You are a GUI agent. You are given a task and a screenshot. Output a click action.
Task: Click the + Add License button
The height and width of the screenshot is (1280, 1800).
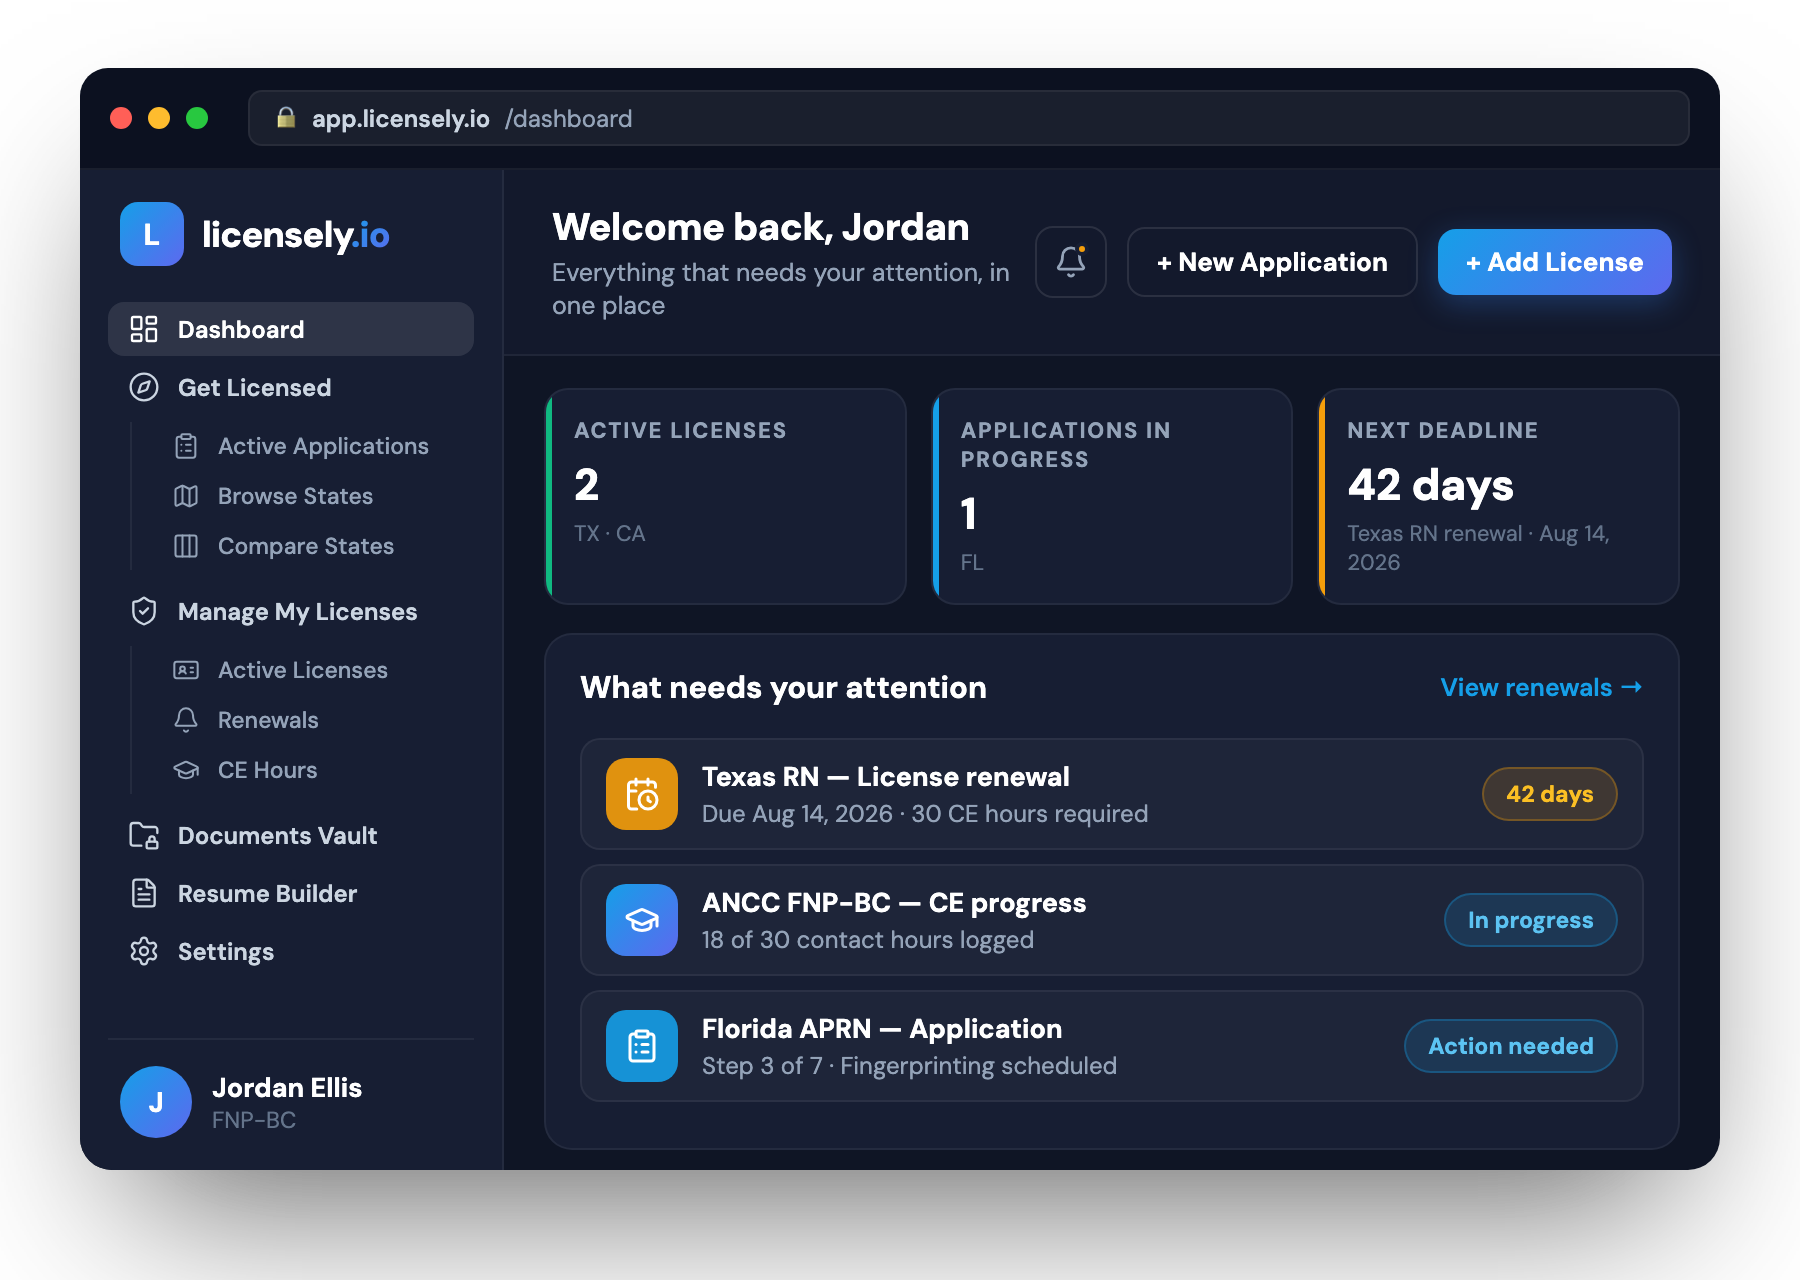coord(1555,262)
